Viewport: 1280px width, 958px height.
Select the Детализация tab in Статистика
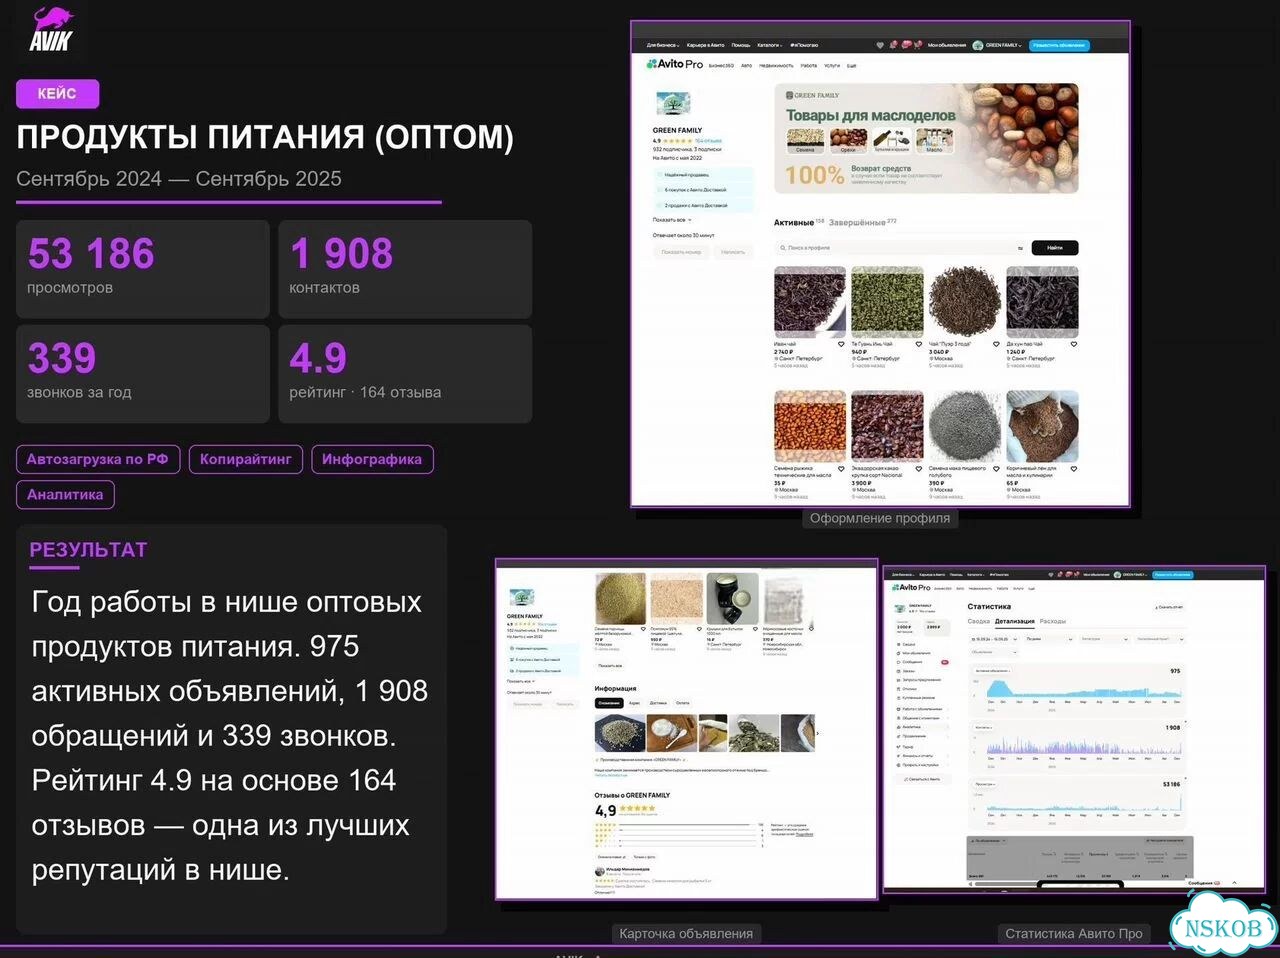[1014, 621]
